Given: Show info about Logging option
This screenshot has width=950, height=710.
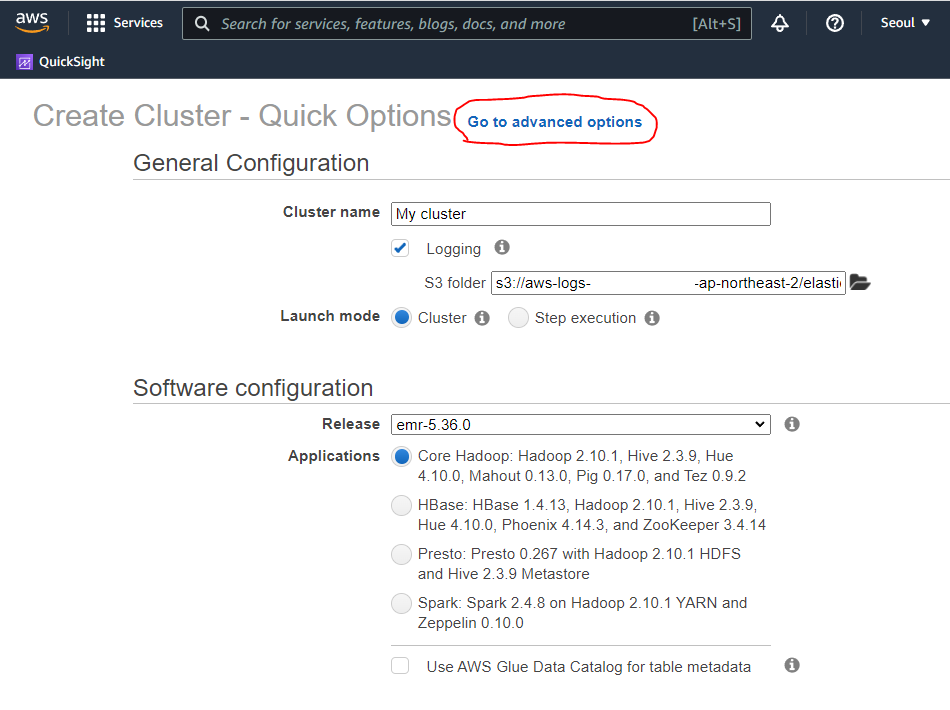Looking at the screenshot, I should [502, 247].
